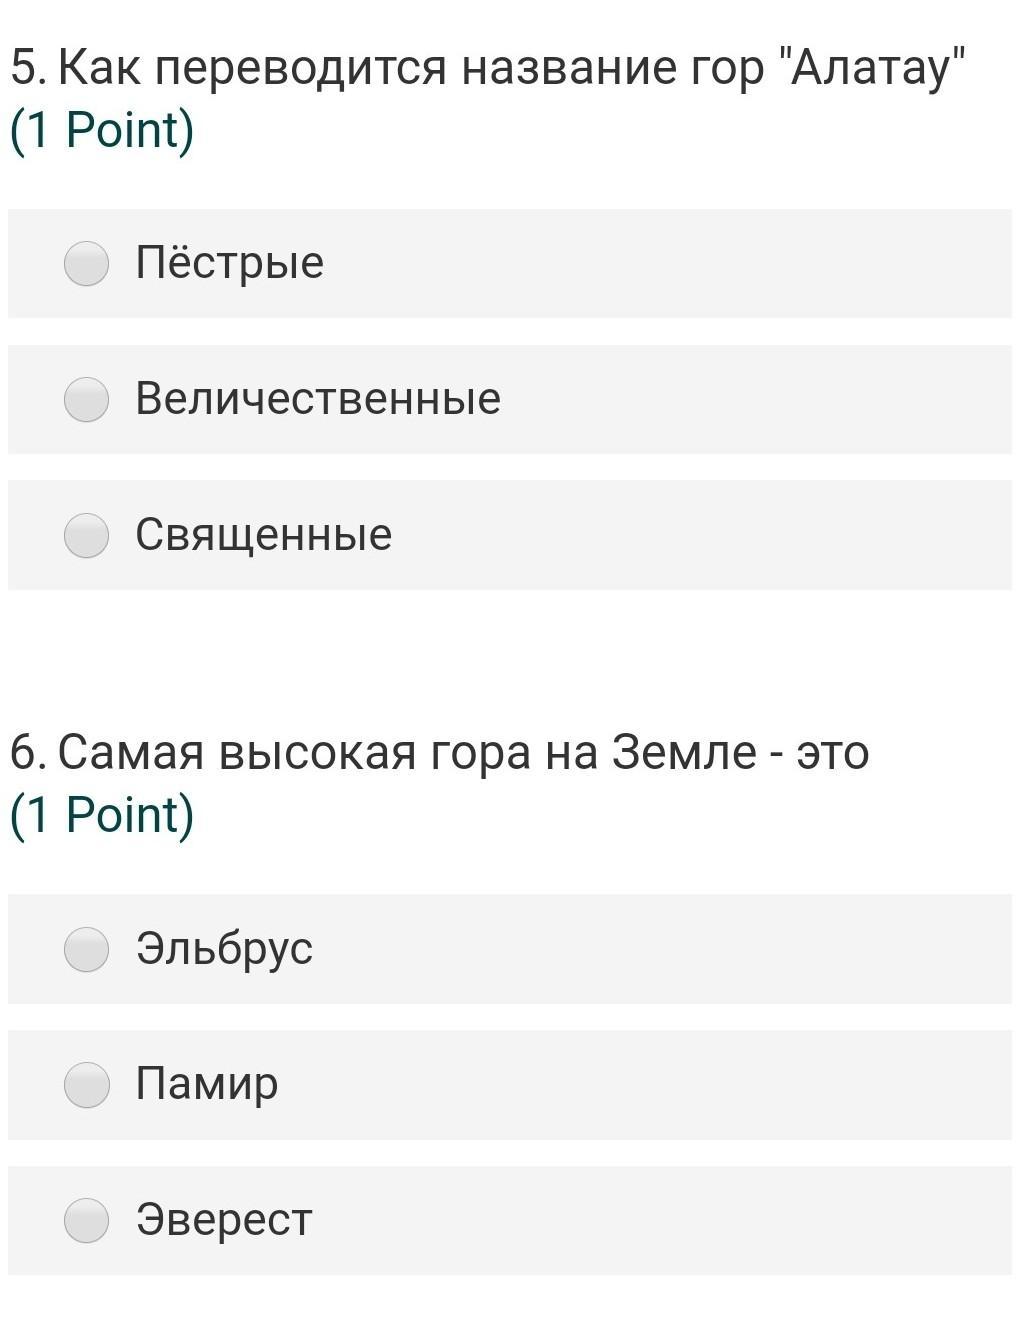Click the Пёстрые answer label text
The image size is (1018, 1332).
coord(230,263)
